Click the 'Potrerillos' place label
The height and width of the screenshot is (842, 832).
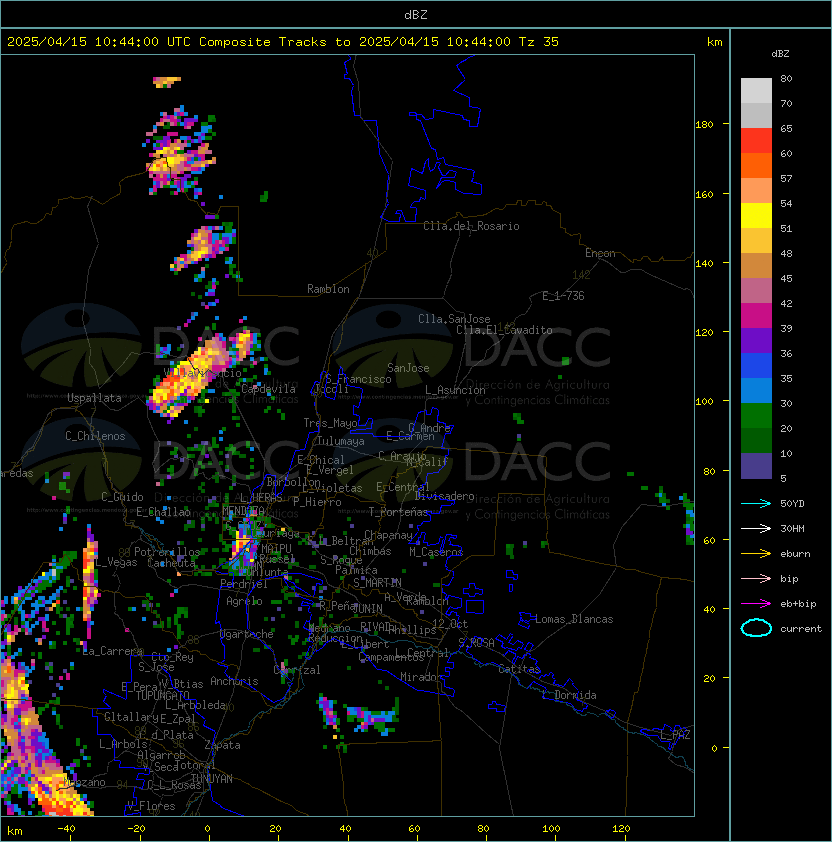click(167, 552)
